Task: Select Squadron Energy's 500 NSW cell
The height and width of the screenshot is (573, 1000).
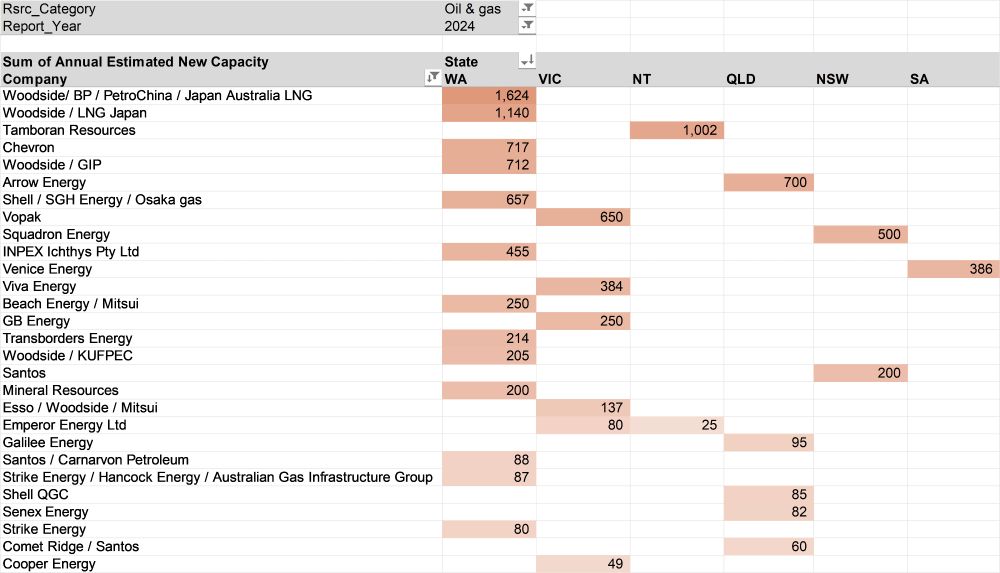Action: (860, 234)
